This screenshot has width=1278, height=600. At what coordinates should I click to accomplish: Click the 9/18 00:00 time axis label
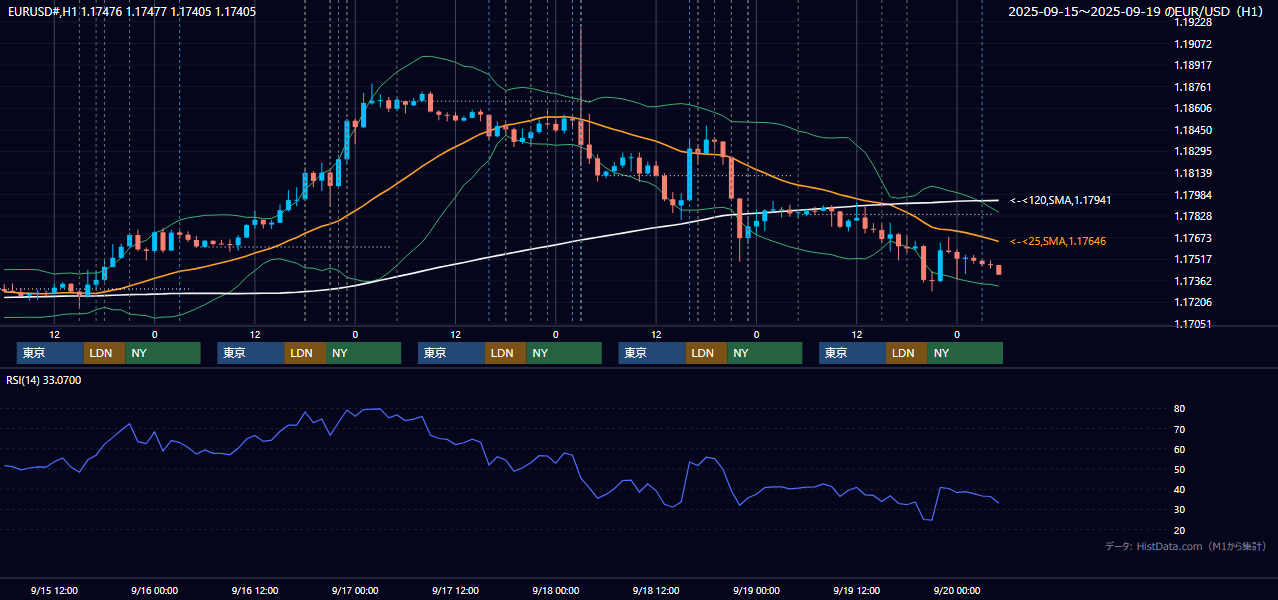tap(555, 590)
